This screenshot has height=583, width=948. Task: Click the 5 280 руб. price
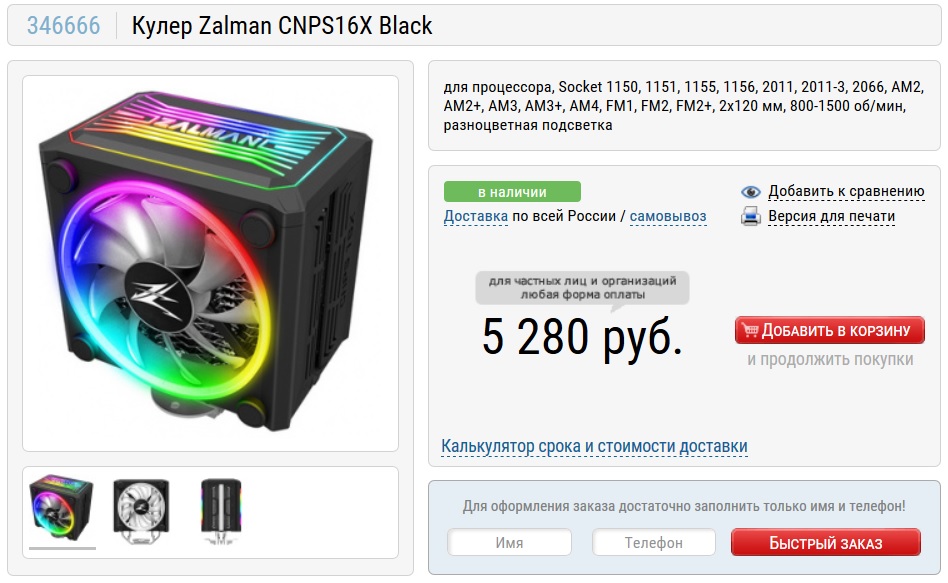click(x=582, y=337)
